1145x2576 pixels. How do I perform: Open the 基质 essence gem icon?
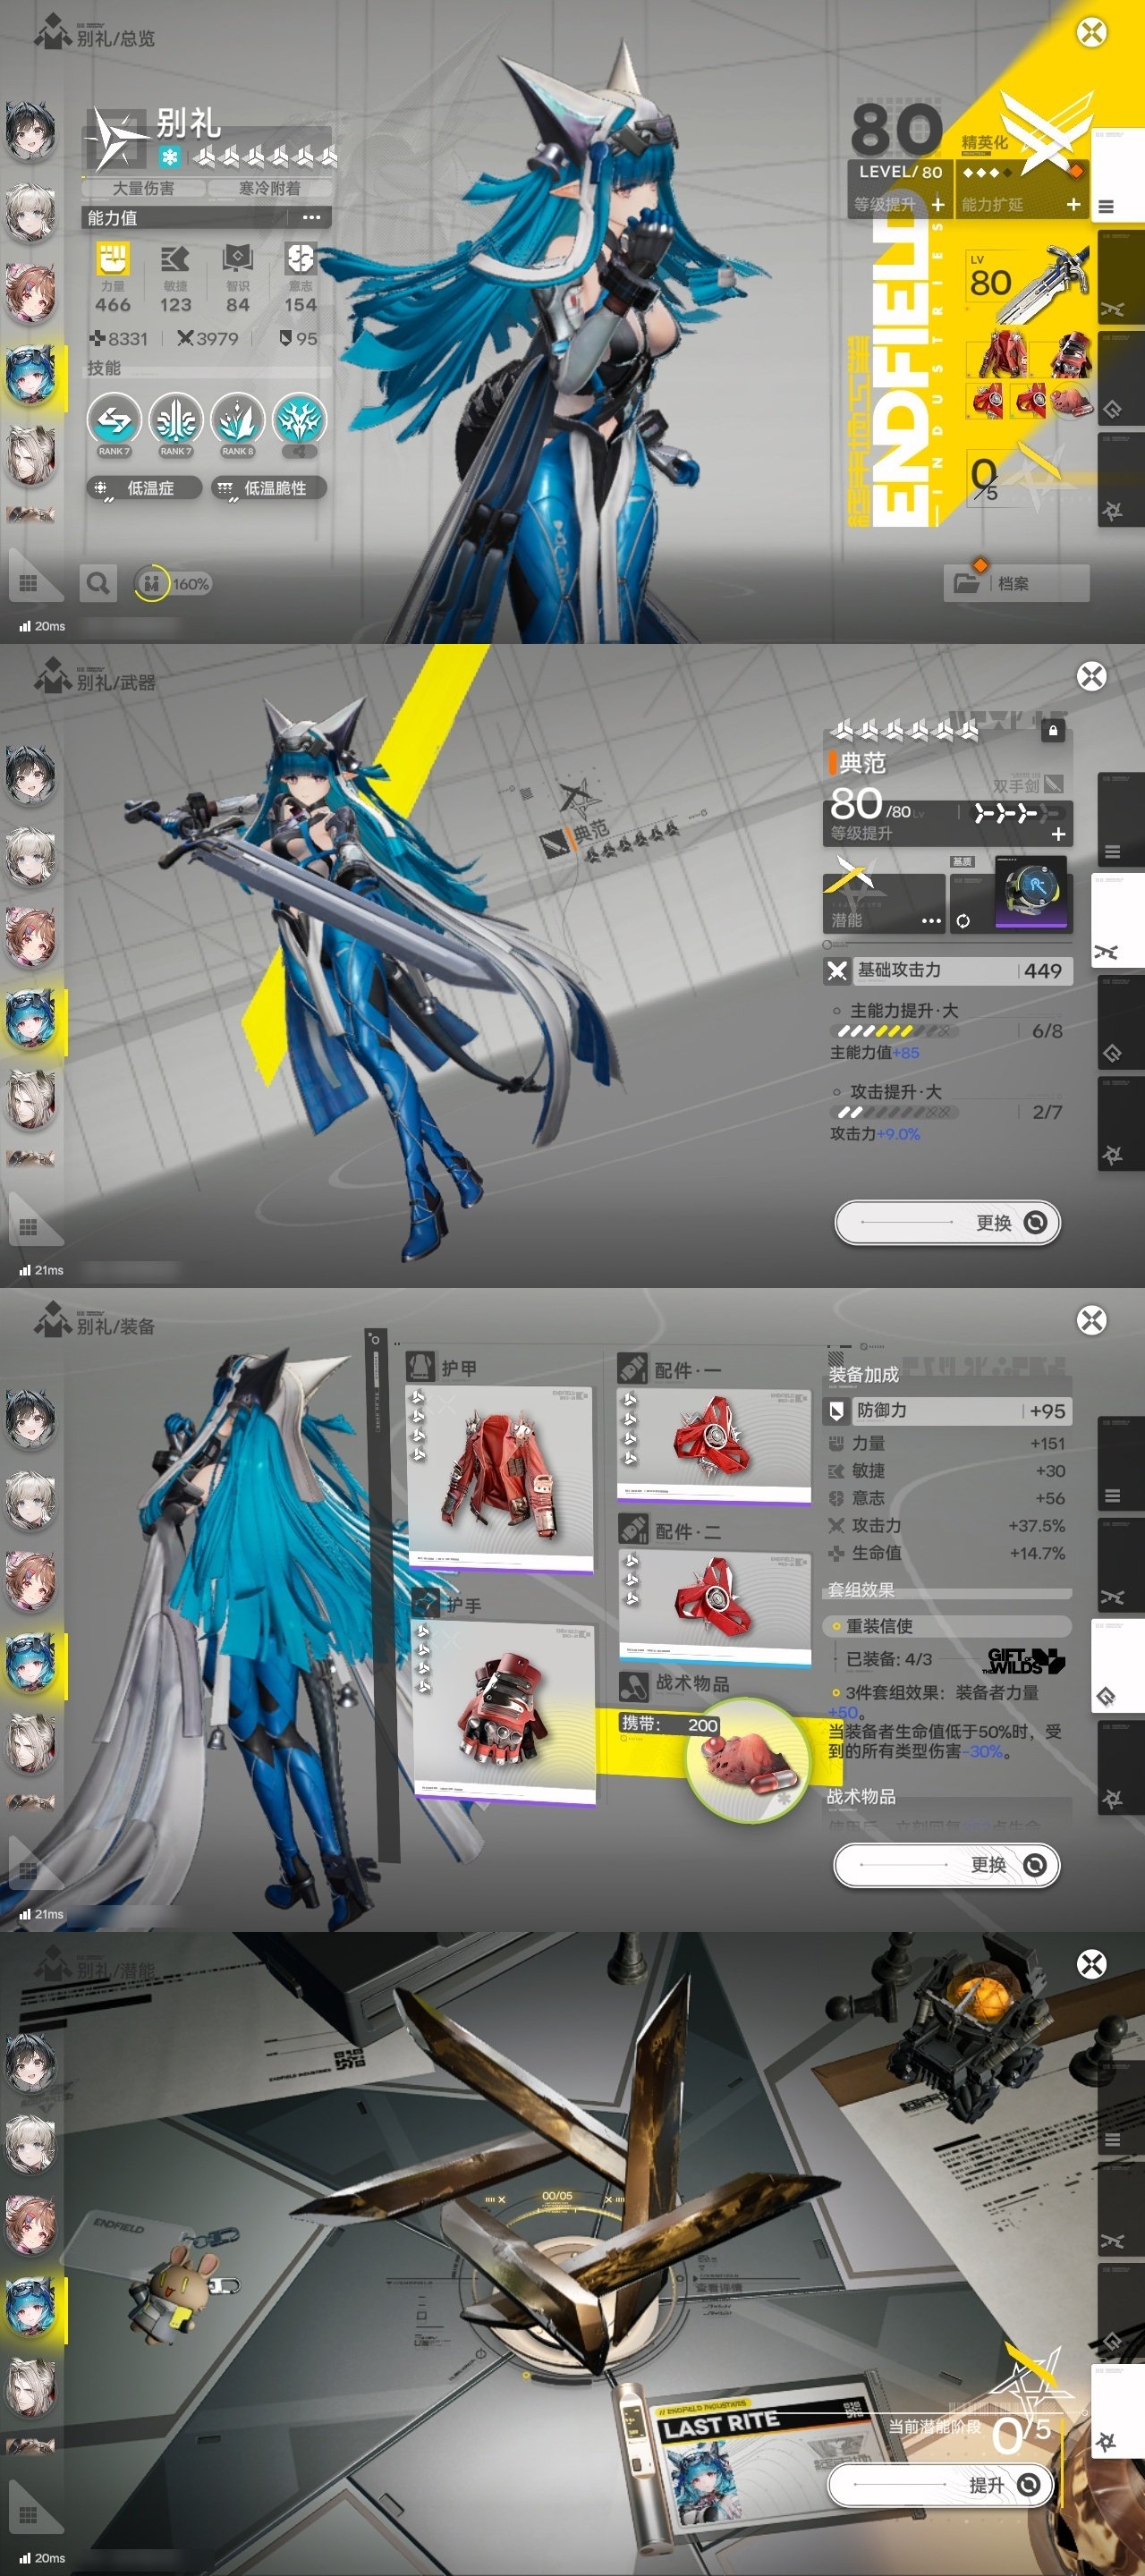tap(1031, 892)
